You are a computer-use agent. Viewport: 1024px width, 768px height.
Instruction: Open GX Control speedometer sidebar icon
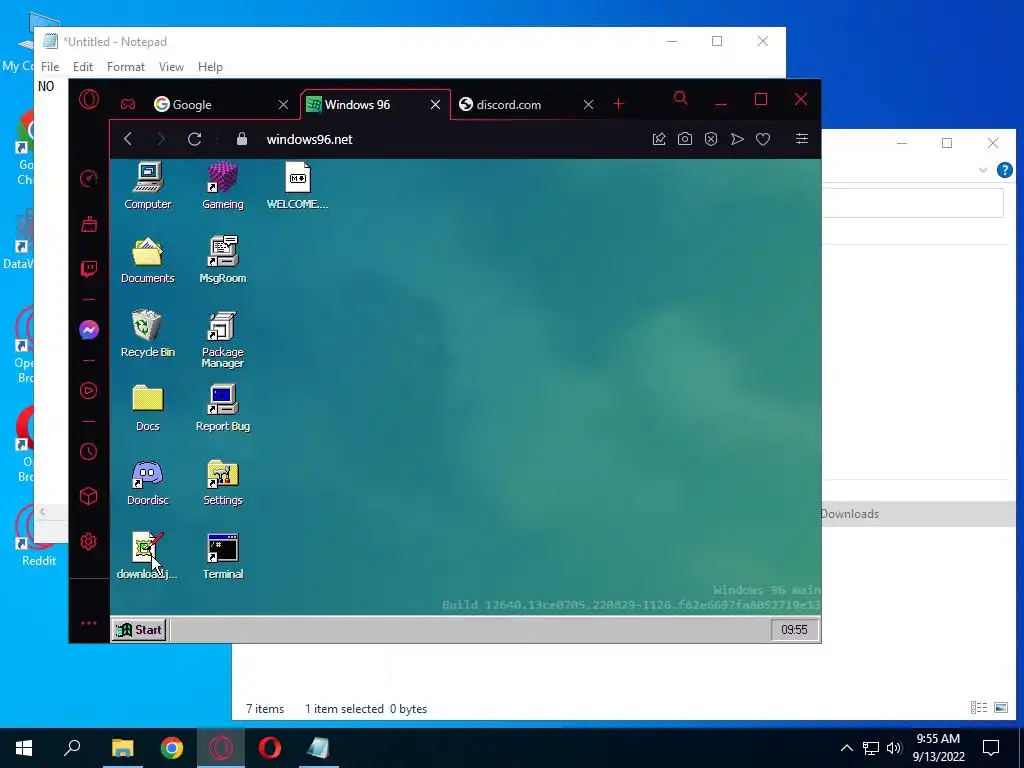click(x=89, y=178)
